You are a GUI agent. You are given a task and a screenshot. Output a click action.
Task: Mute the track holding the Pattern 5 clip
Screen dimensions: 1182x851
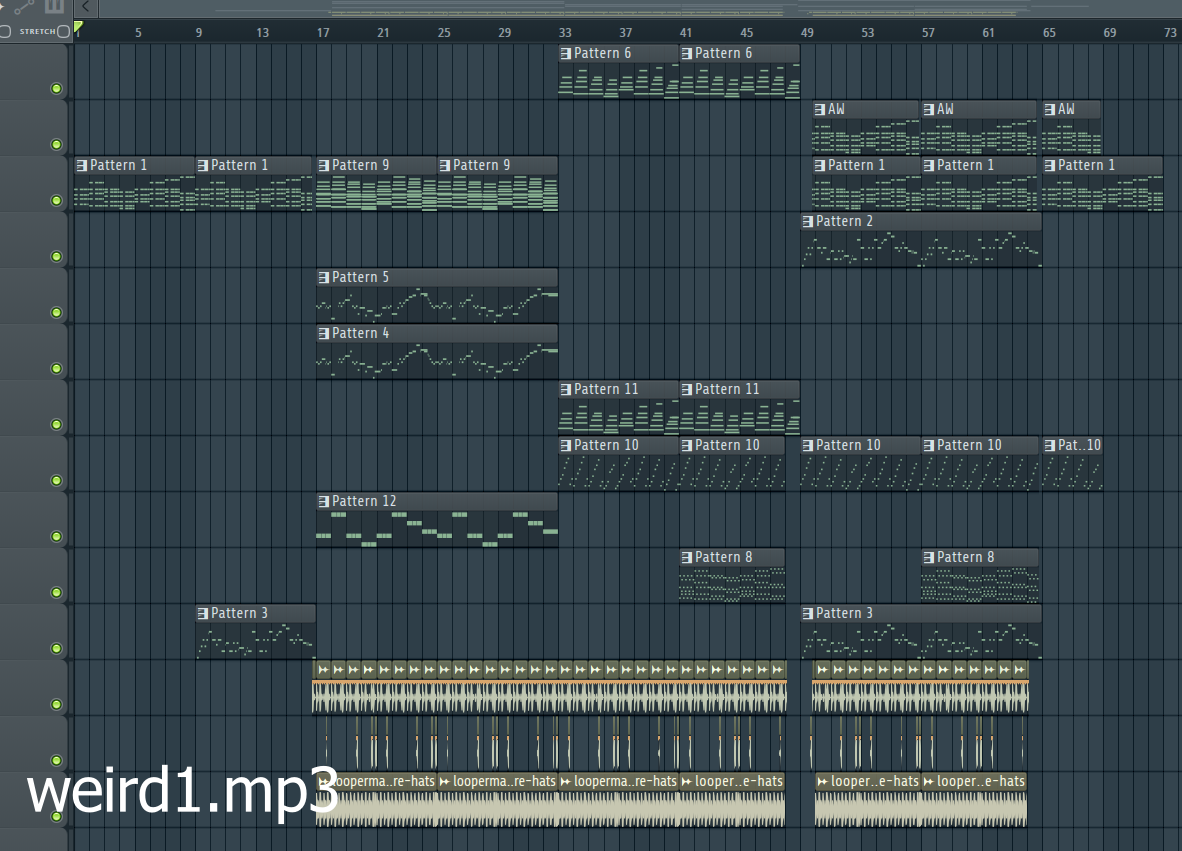(57, 312)
